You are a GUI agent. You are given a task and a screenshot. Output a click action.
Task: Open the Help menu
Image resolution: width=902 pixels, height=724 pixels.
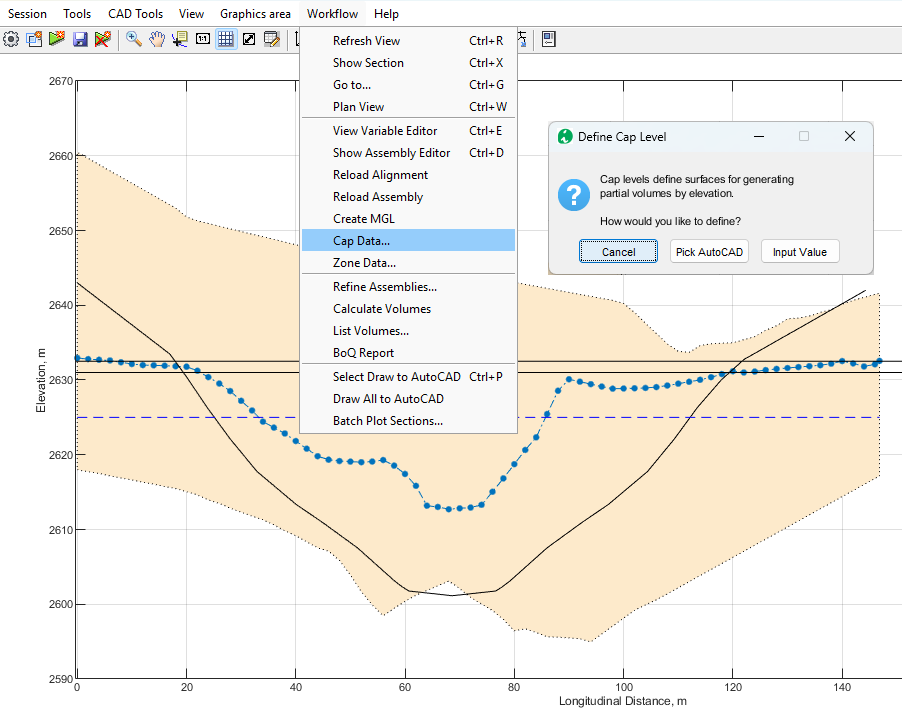[x=386, y=14]
